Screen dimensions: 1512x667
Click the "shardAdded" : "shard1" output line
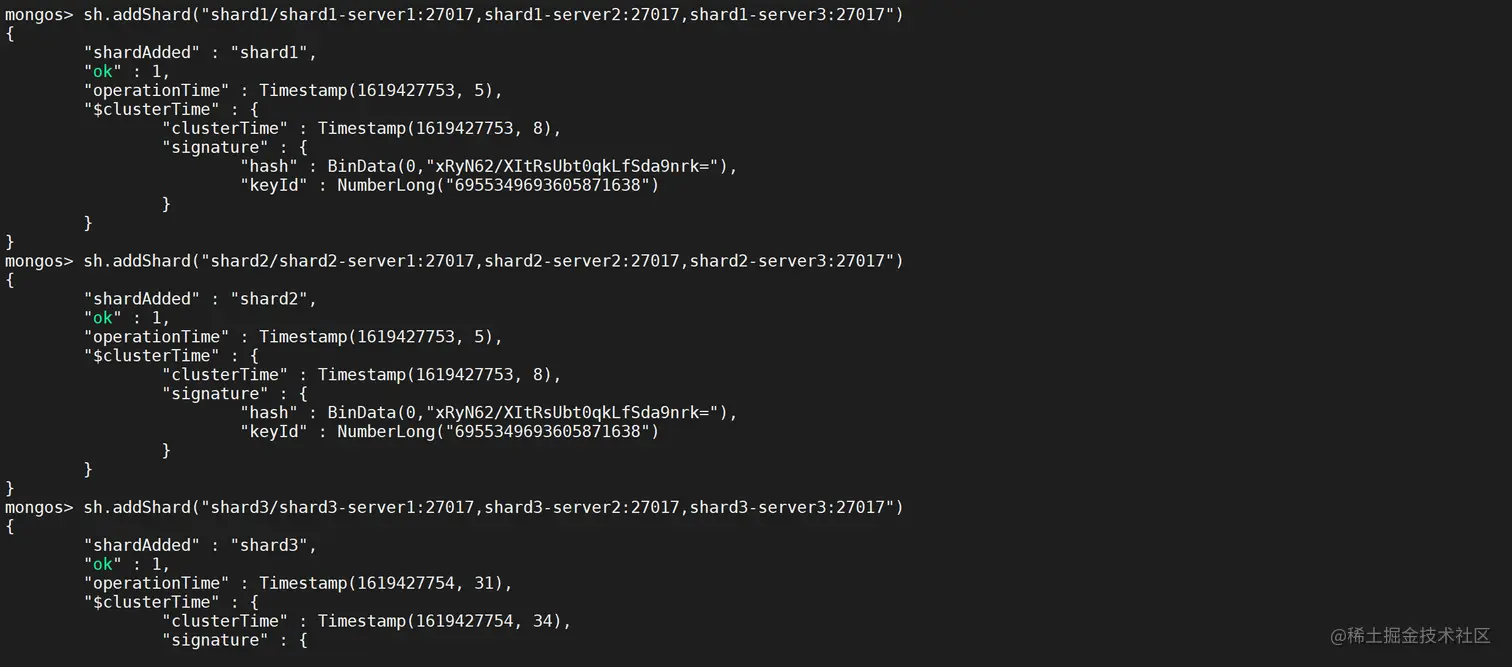click(x=200, y=52)
